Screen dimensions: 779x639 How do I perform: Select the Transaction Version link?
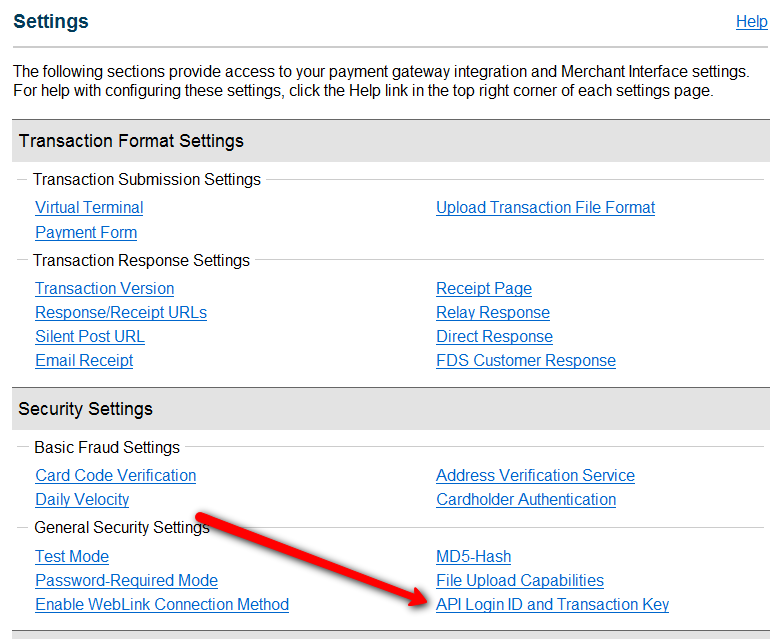[104, 289]
